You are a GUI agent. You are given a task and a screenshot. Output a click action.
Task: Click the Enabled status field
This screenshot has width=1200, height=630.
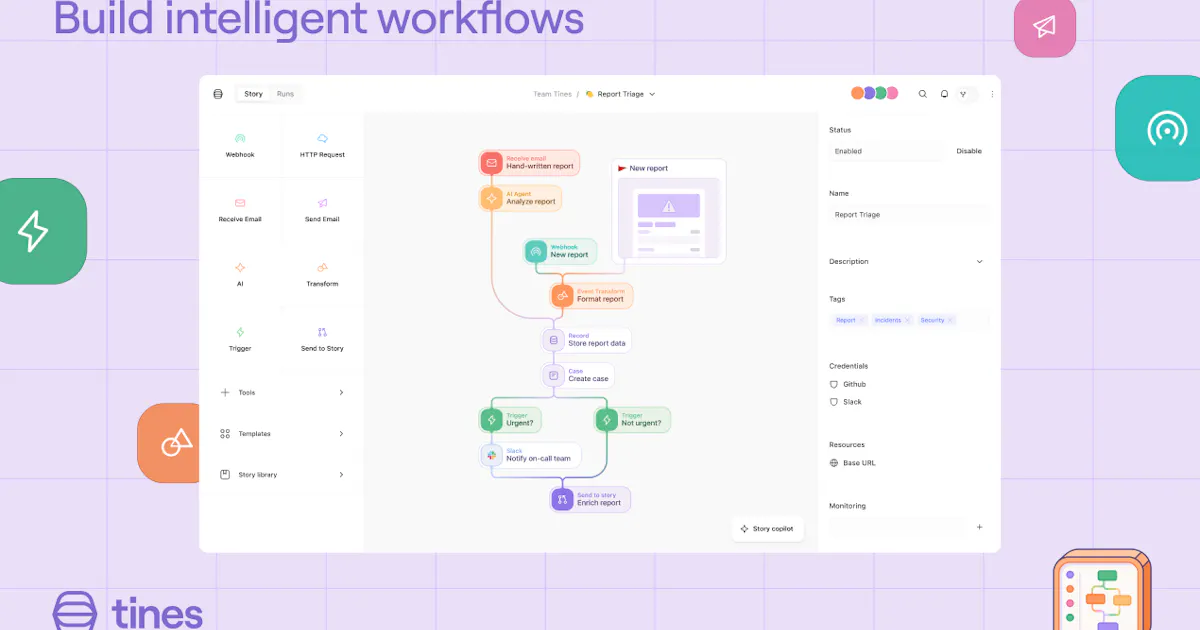point(886,151)
